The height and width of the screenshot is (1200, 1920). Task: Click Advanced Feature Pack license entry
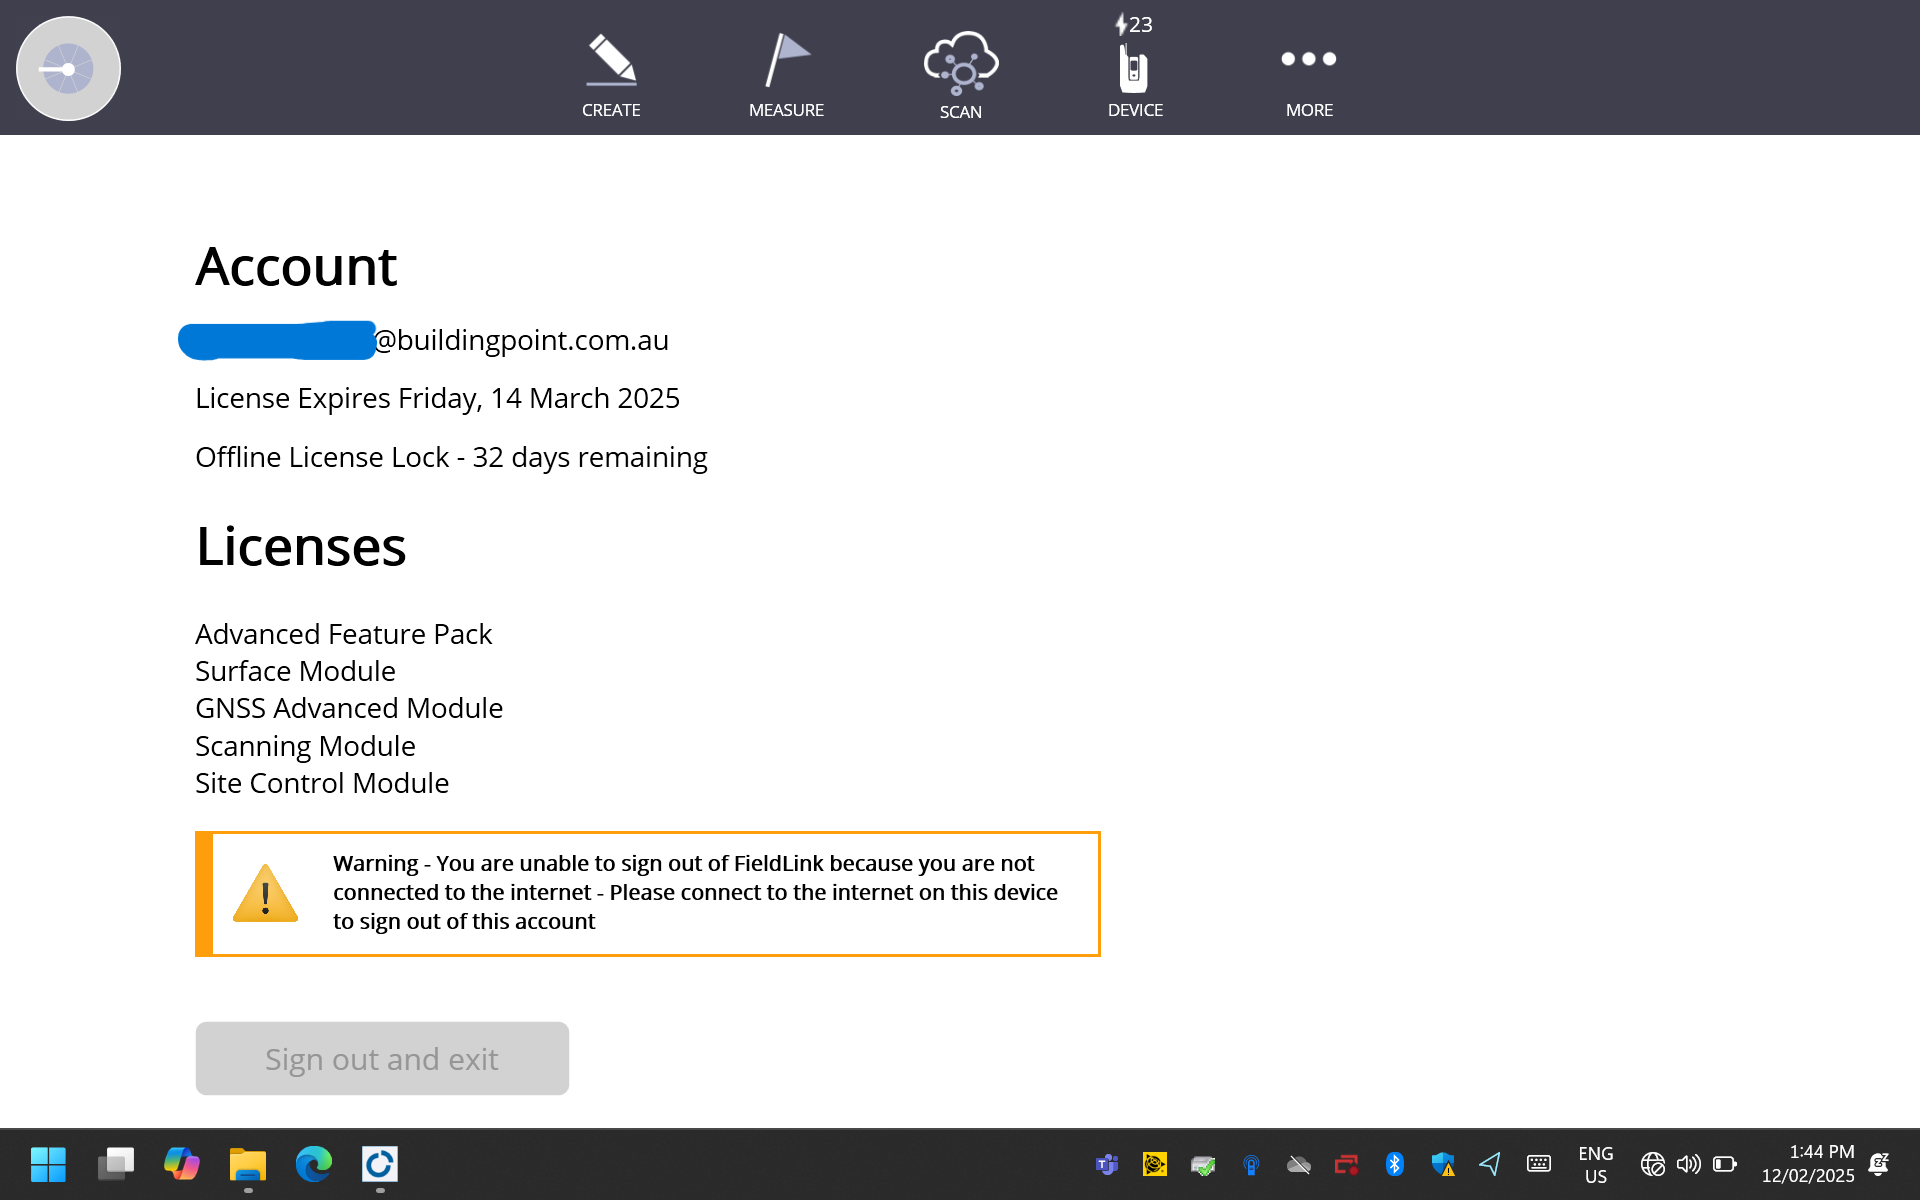point(343,634)
